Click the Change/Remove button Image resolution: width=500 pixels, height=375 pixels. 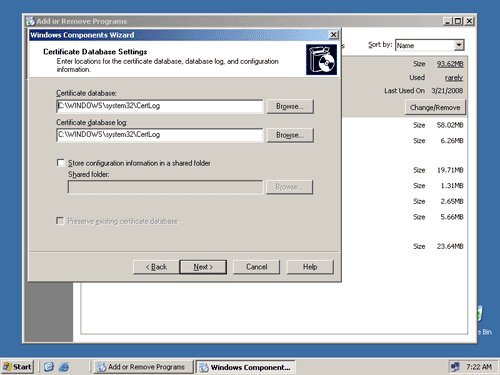[435, 107]
